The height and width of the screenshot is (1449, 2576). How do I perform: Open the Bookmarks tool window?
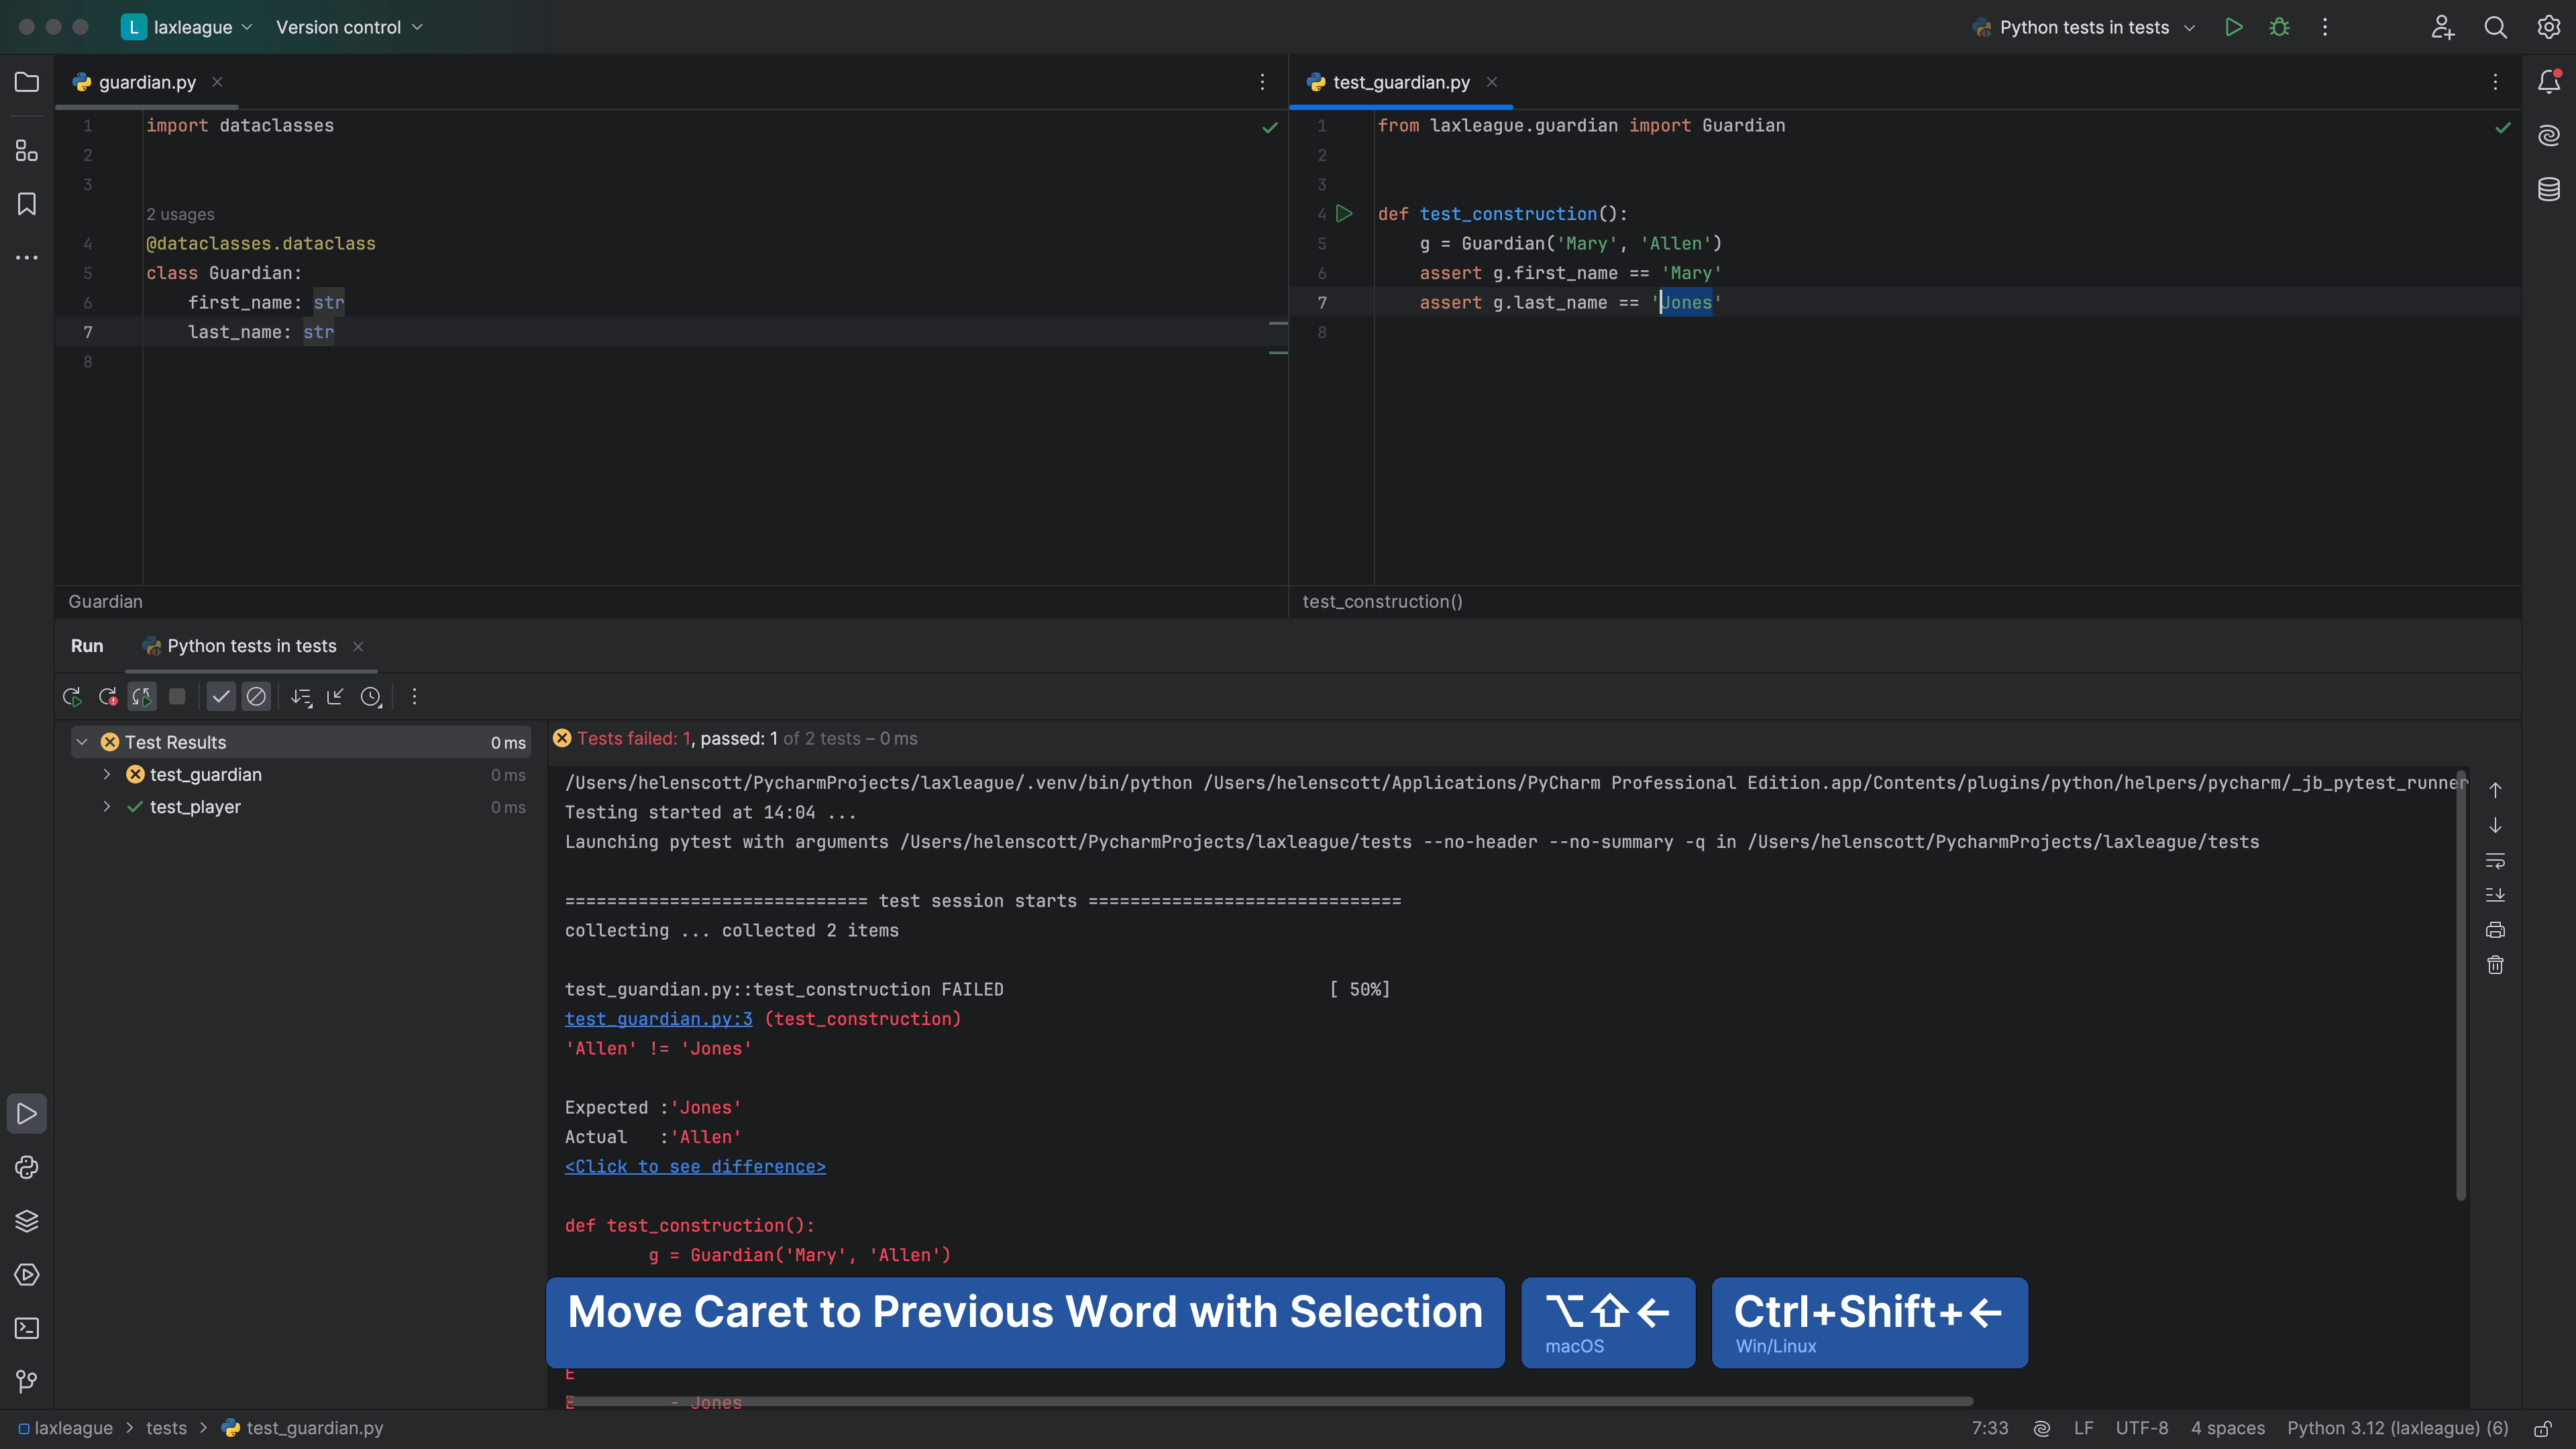tap(26, 204)
